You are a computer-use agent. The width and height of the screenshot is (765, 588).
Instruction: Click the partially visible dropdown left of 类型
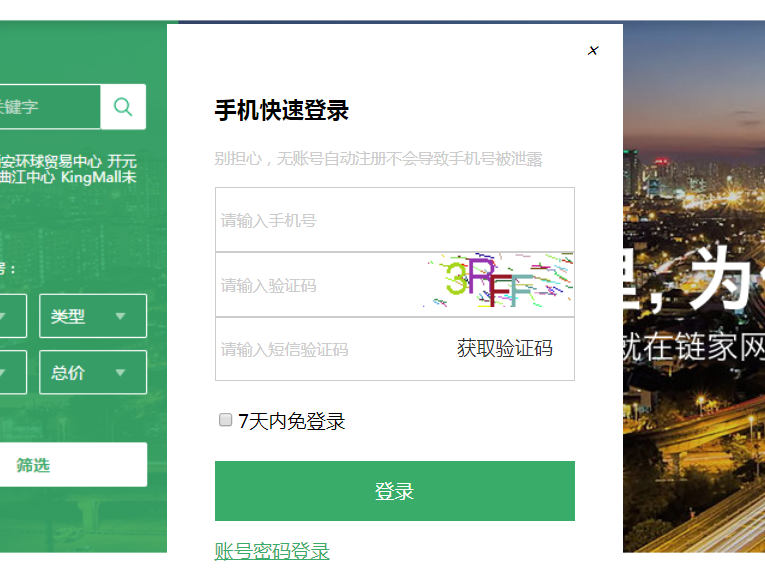pyautogui.click(x=13, y=316)
